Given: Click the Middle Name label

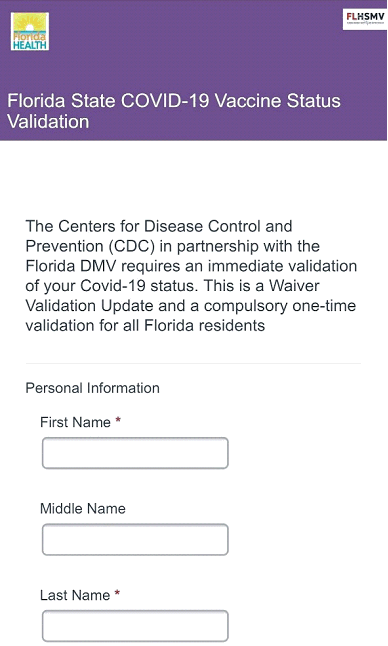Looking at the screenshot, I should [x=83, y=509].
